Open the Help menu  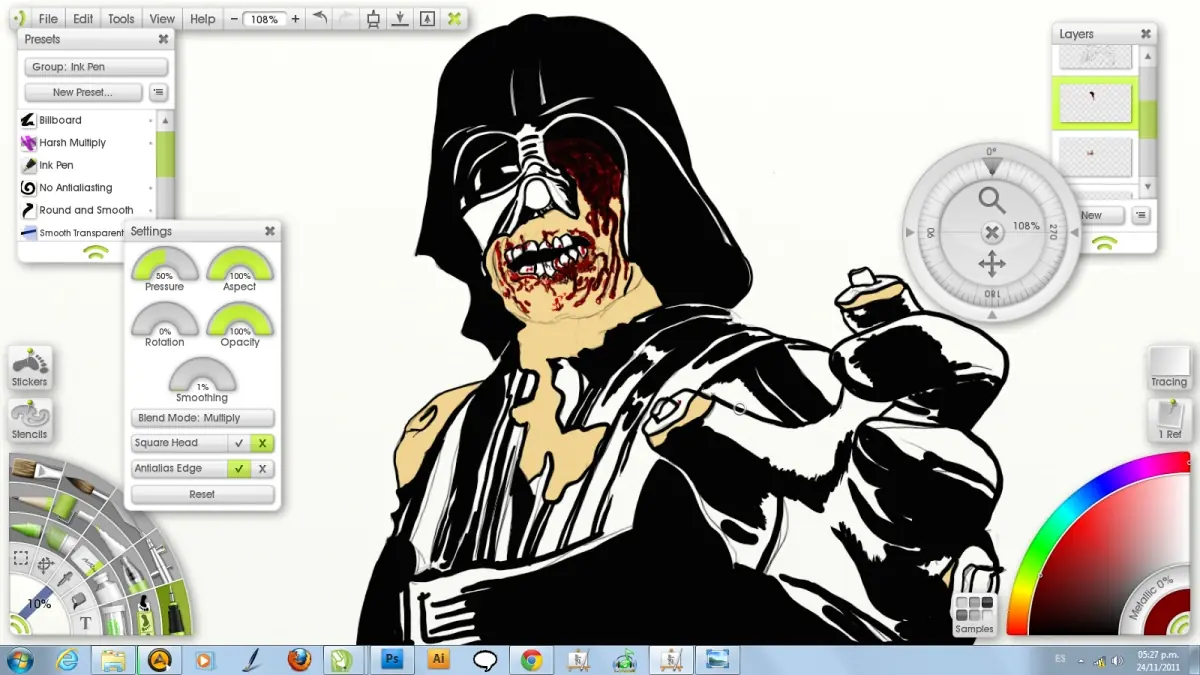[203, 19]
